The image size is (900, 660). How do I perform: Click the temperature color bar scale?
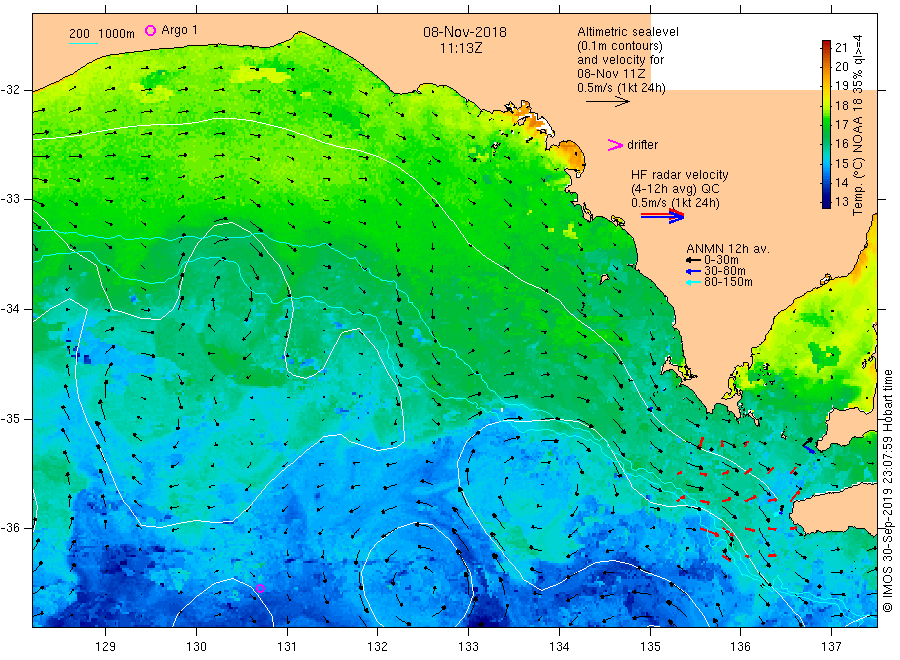(x=827, y=124)
